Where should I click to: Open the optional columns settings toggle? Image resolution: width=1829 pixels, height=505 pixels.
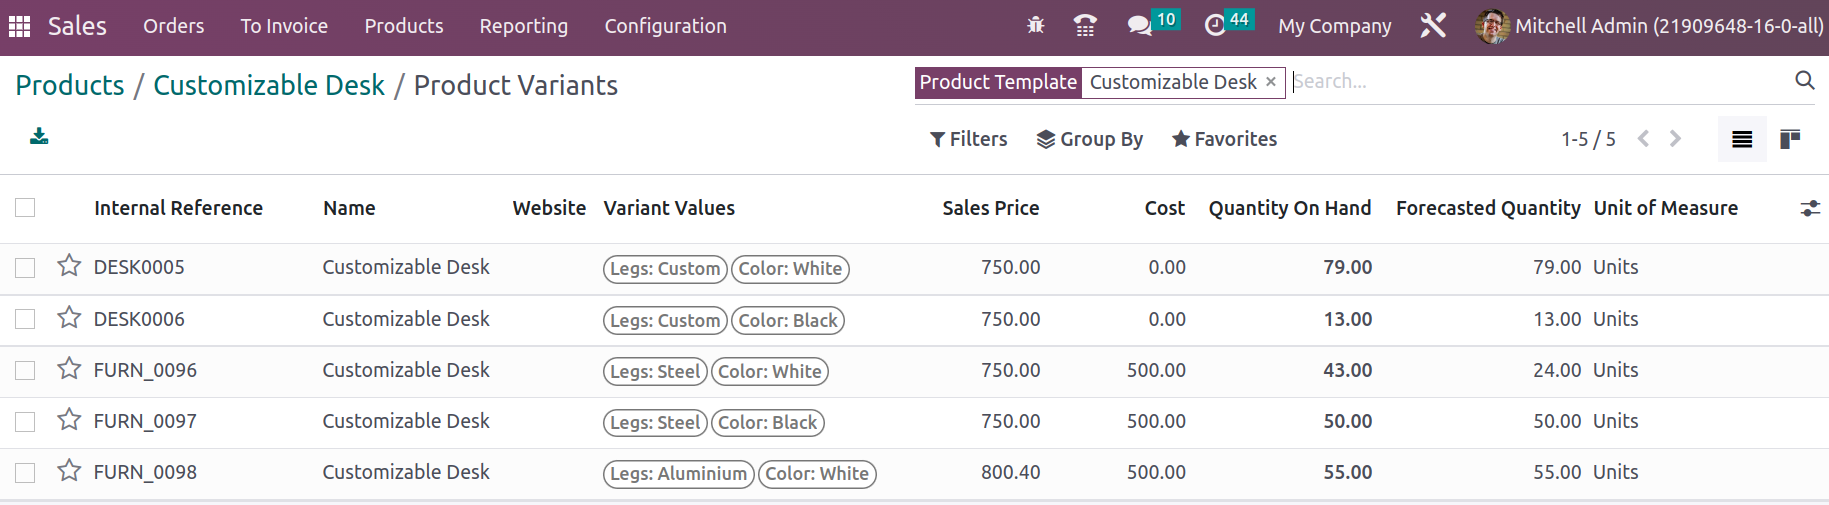tap(1810, 208)
